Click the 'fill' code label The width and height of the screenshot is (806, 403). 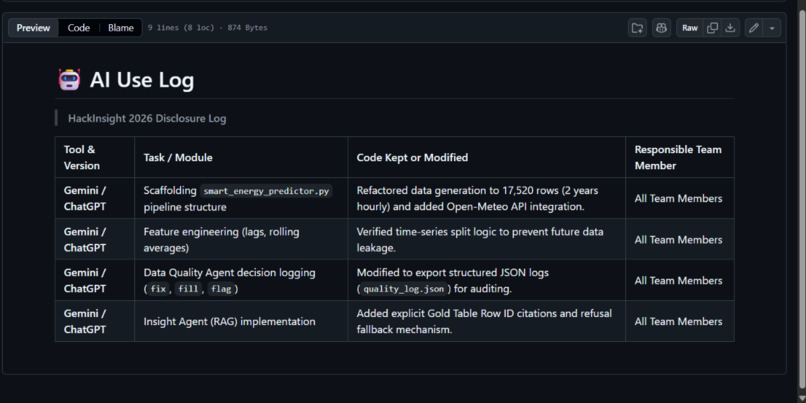pyautogui.click(x=188, y=289)
